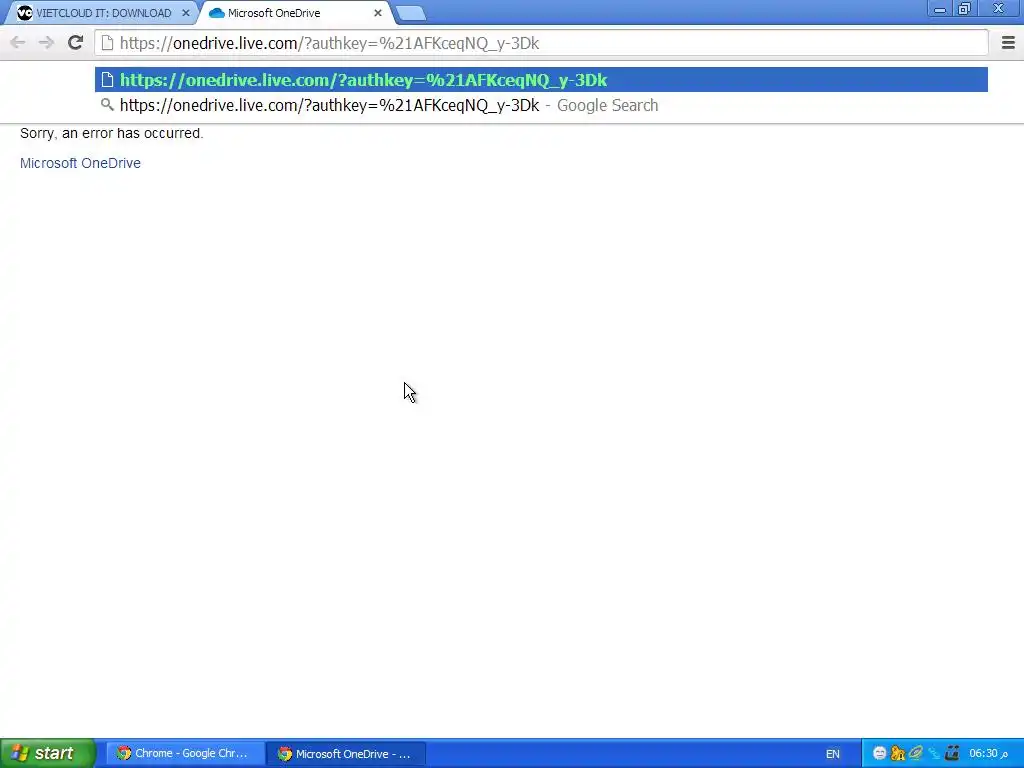Click the tray icon beside the clock
This screenshot has width=1024, height=768.
[952, 754]
